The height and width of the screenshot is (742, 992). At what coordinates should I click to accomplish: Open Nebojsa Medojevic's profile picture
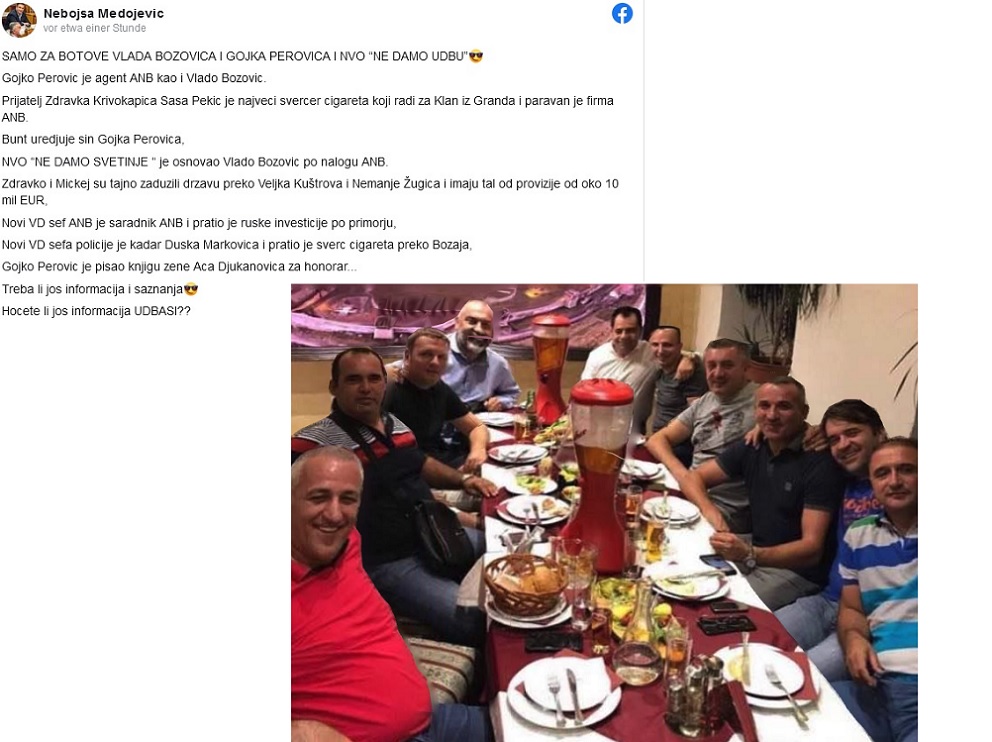tap(18, 20)
